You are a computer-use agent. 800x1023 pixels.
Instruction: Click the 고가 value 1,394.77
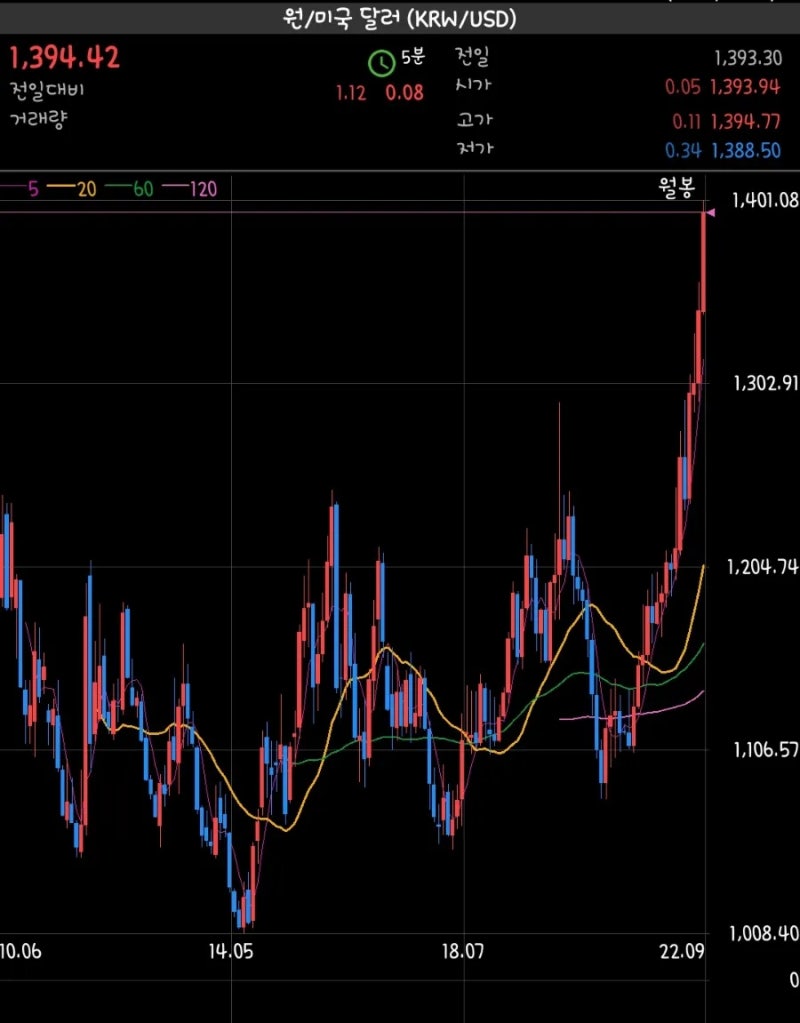745,121
